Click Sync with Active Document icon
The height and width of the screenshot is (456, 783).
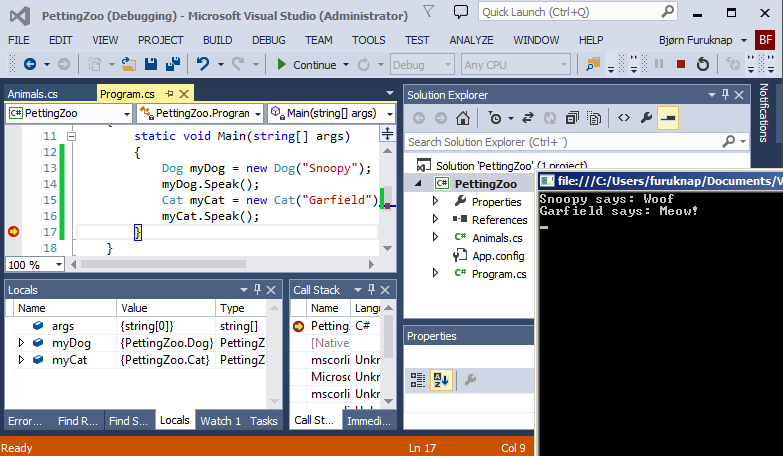click(528, 118)
